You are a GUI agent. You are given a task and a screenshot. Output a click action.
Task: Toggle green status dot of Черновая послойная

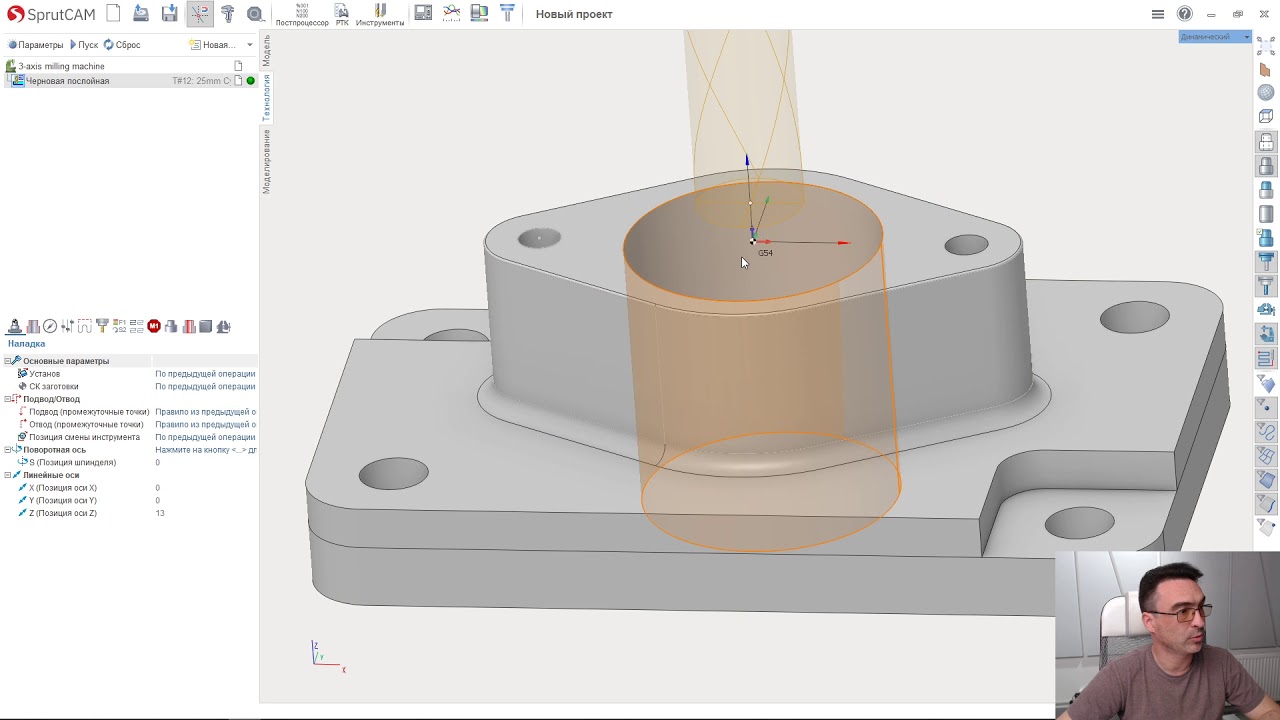(x=250, y=81)
